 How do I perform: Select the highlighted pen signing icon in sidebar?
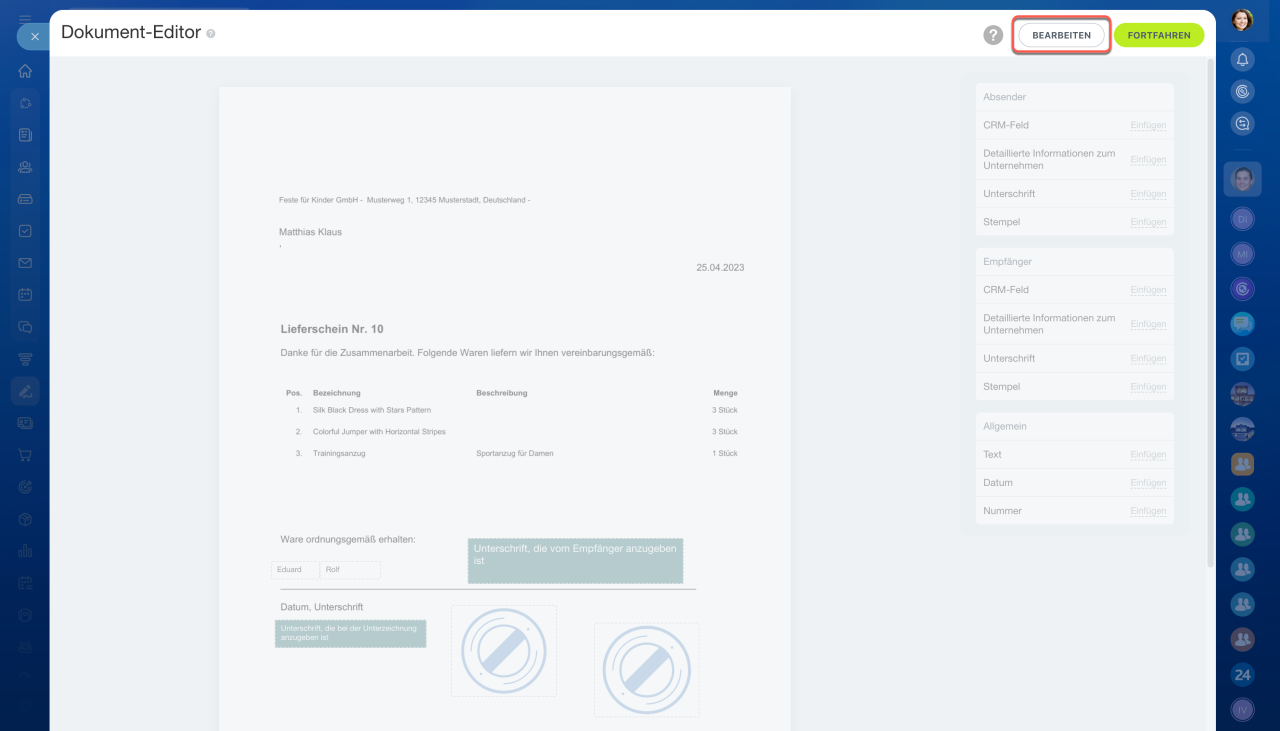click(x=25, y=391)
